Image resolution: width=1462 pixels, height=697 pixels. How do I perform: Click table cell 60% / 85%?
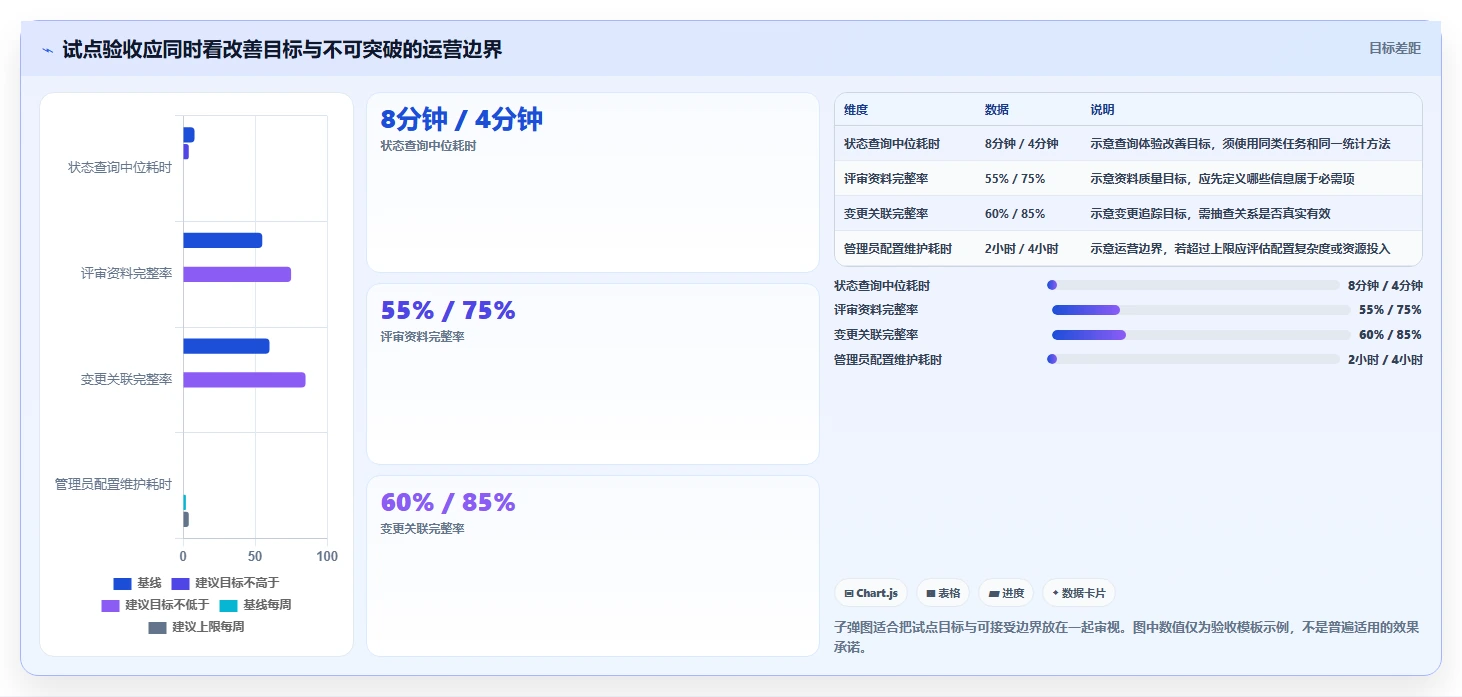1014,214
